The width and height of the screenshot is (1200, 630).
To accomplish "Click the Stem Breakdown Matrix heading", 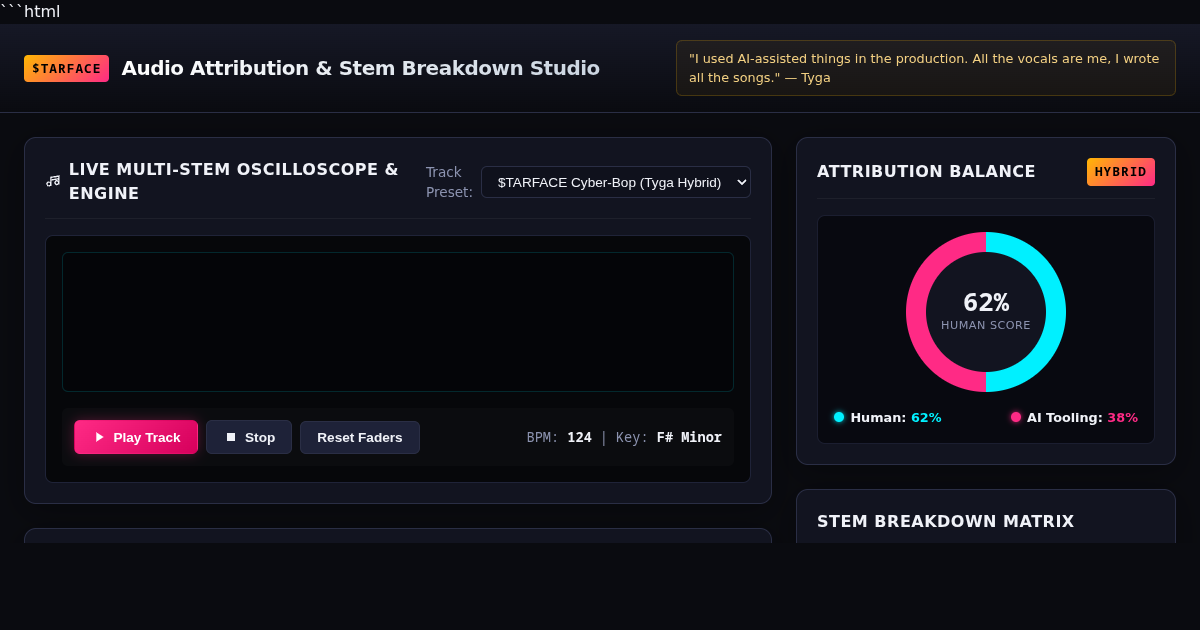I will pyautogui.click(x=946, y=521).
